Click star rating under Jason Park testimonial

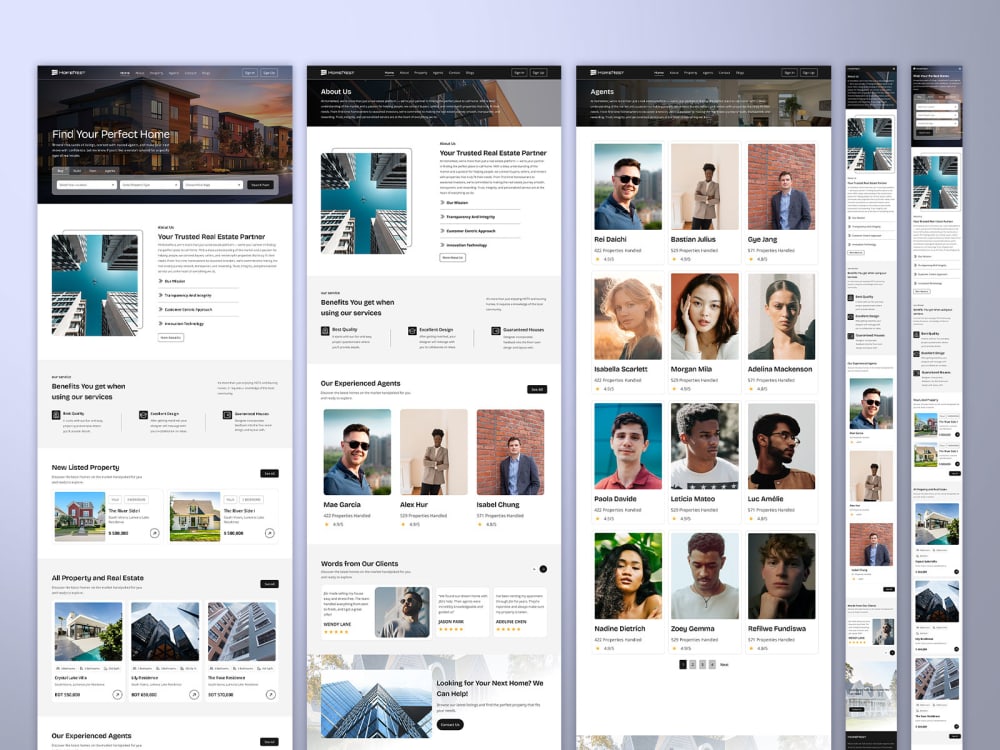(x=450, y=629)
